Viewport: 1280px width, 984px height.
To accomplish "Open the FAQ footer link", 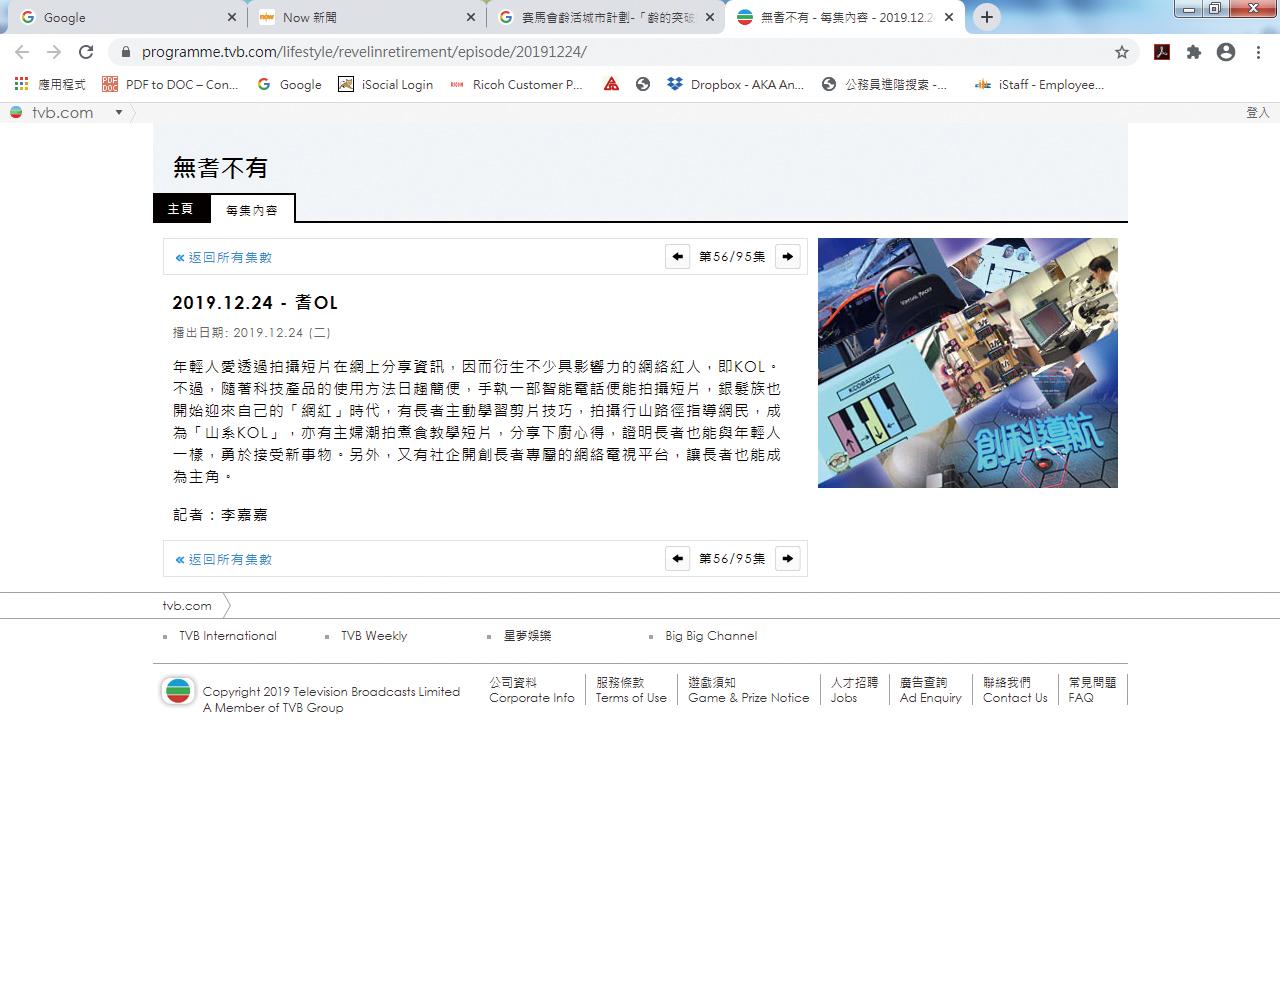I will pyautogui.click(x=1092, y=690).
